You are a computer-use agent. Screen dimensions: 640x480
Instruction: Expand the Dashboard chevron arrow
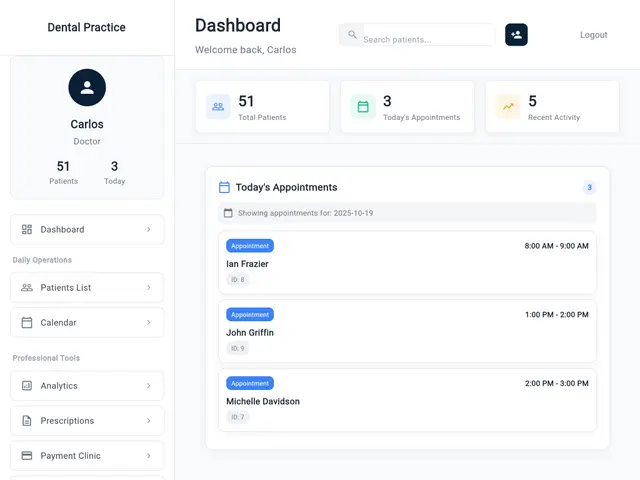[149, 230]
